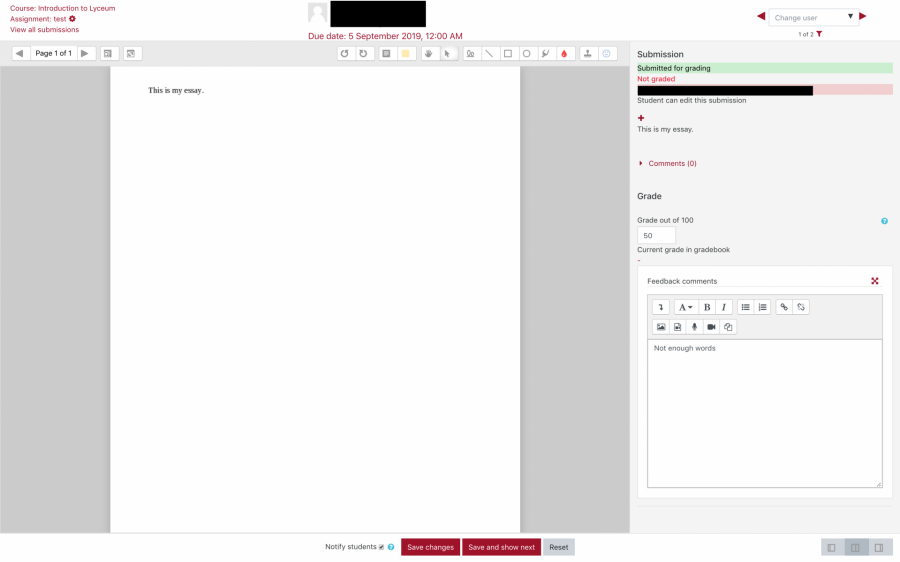Uncheck the Notify students checkbox

click(381, 547)
